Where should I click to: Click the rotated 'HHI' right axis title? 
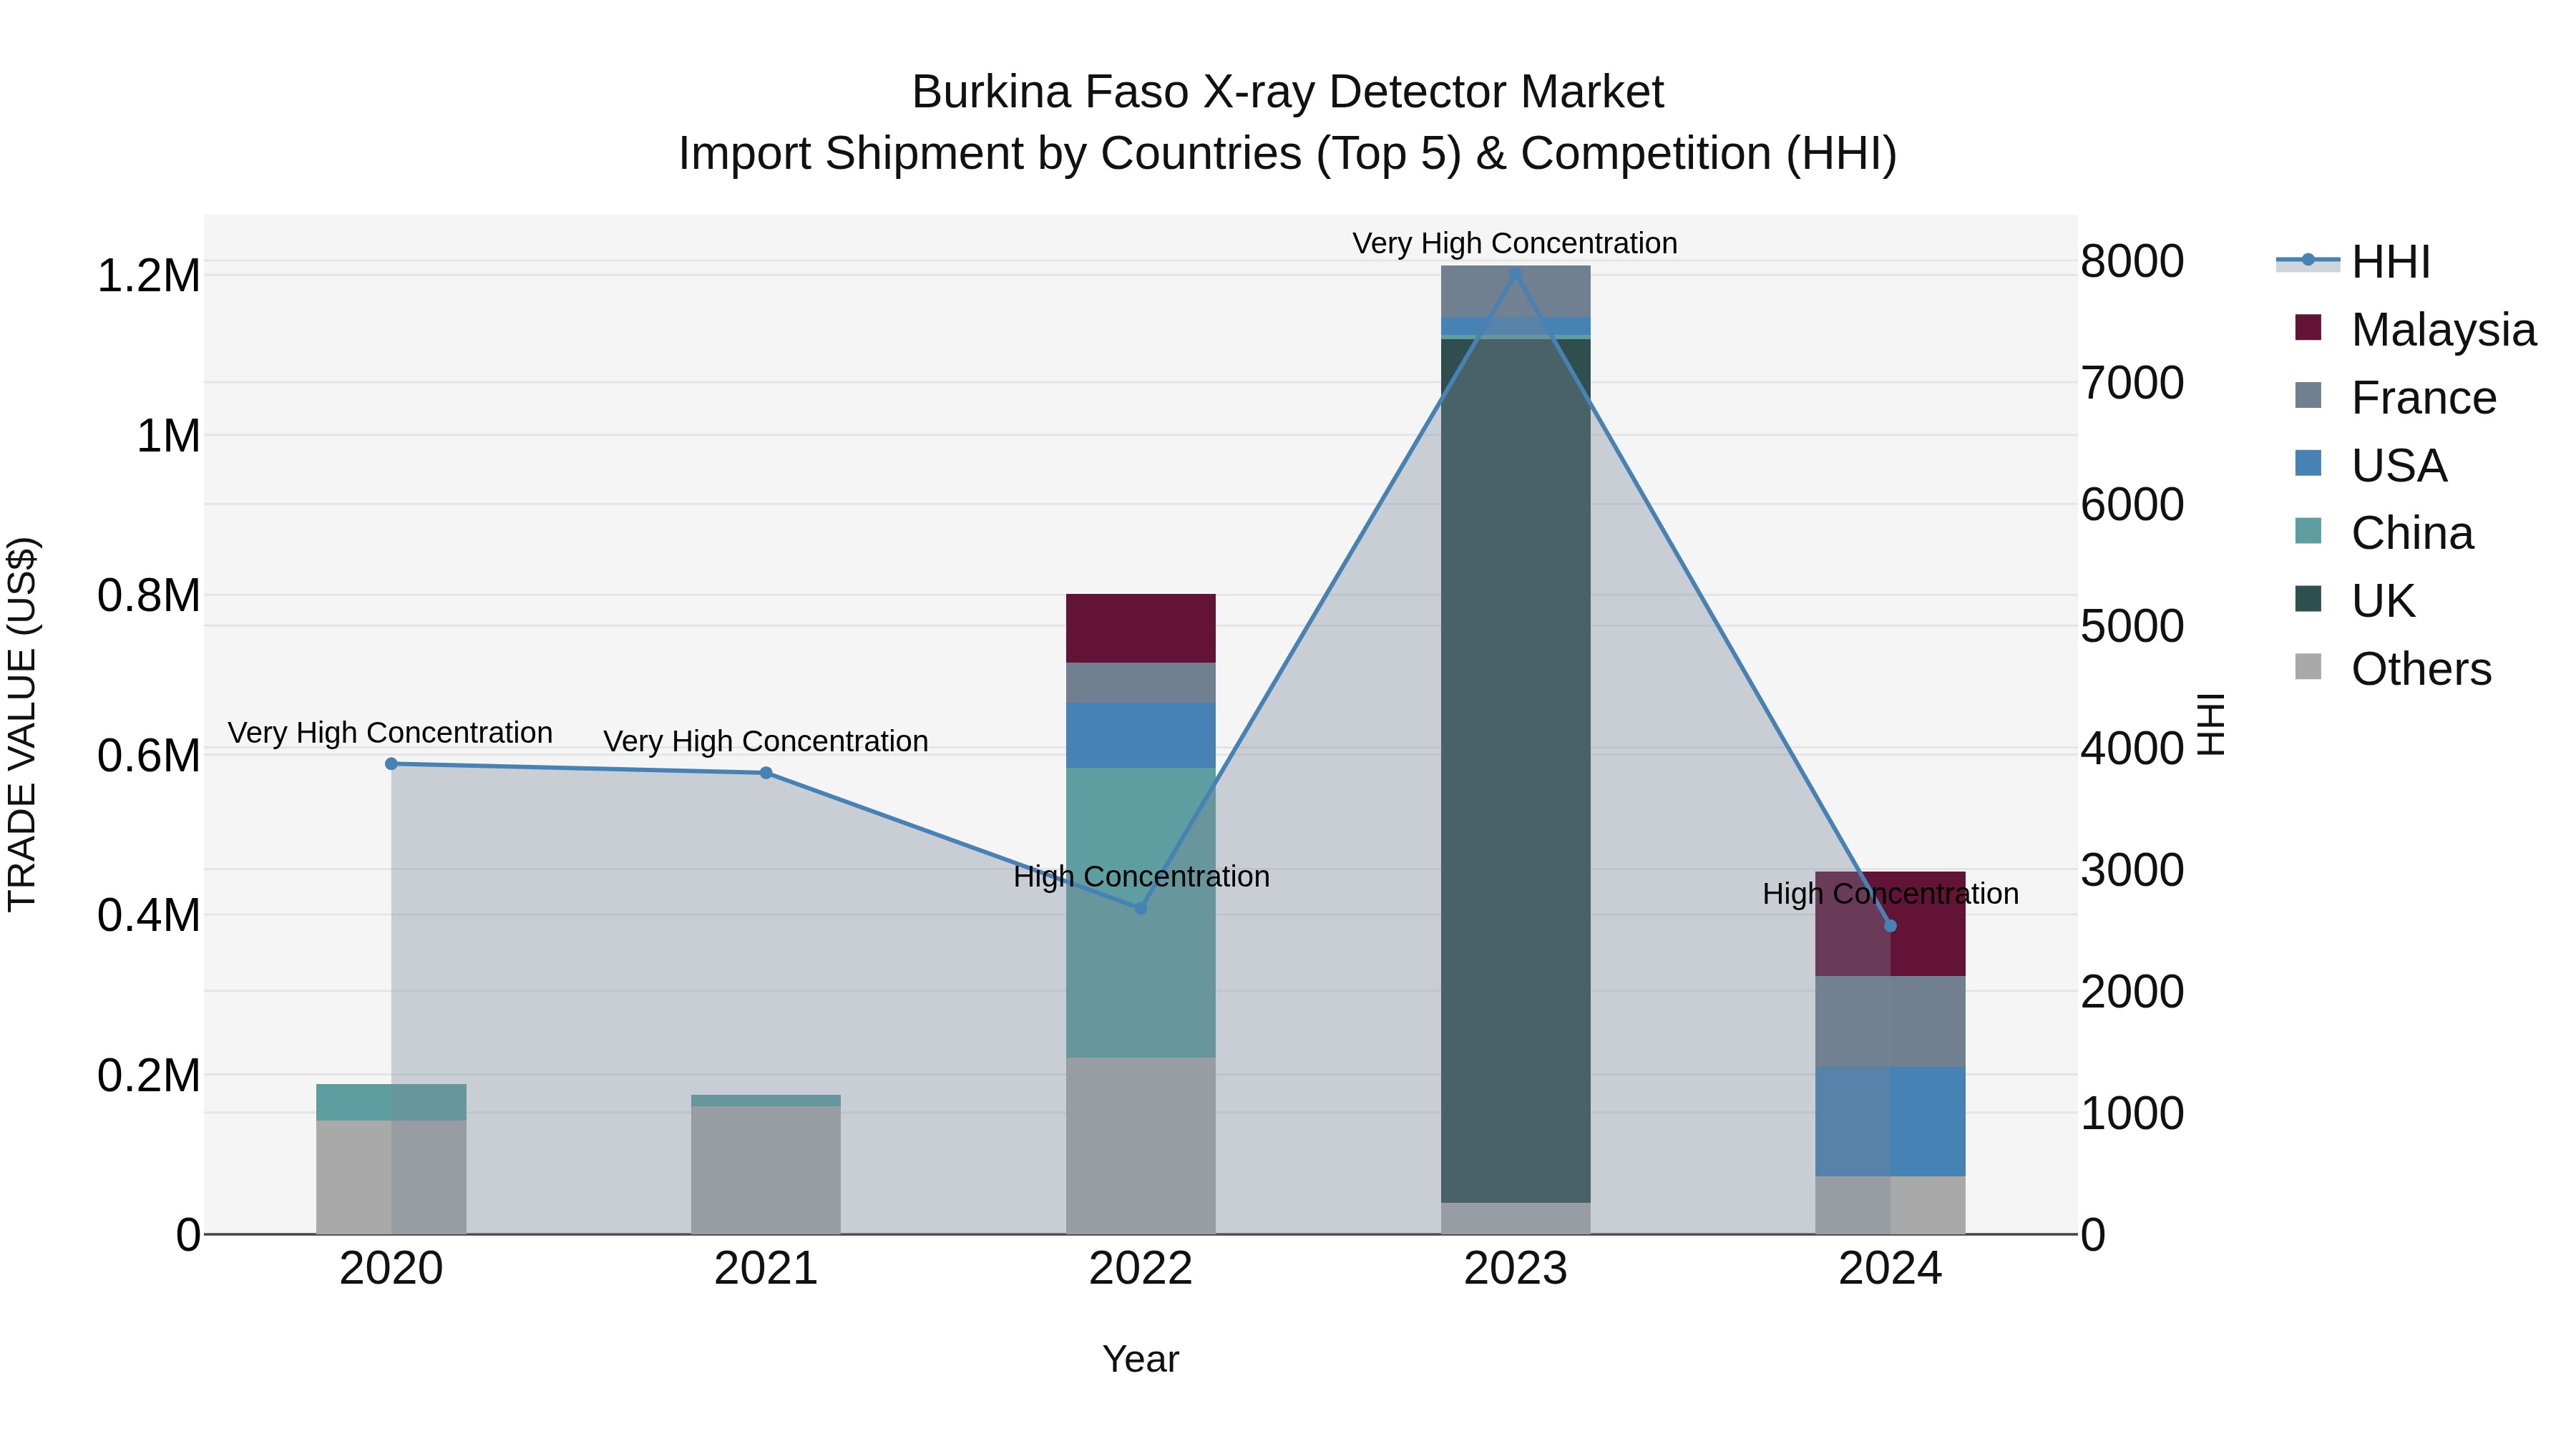pos(2211,724)
